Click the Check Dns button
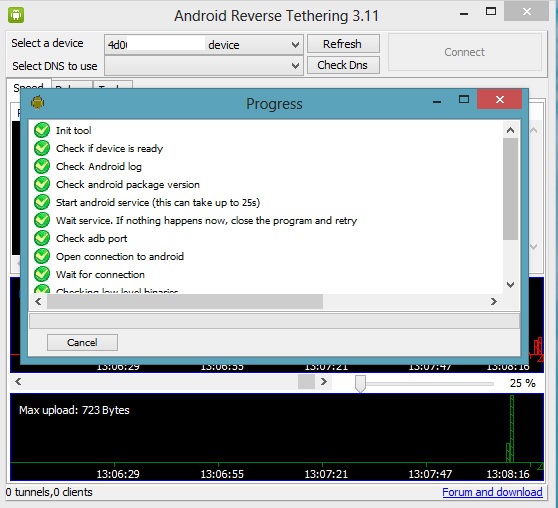 (x=343, y=65)
